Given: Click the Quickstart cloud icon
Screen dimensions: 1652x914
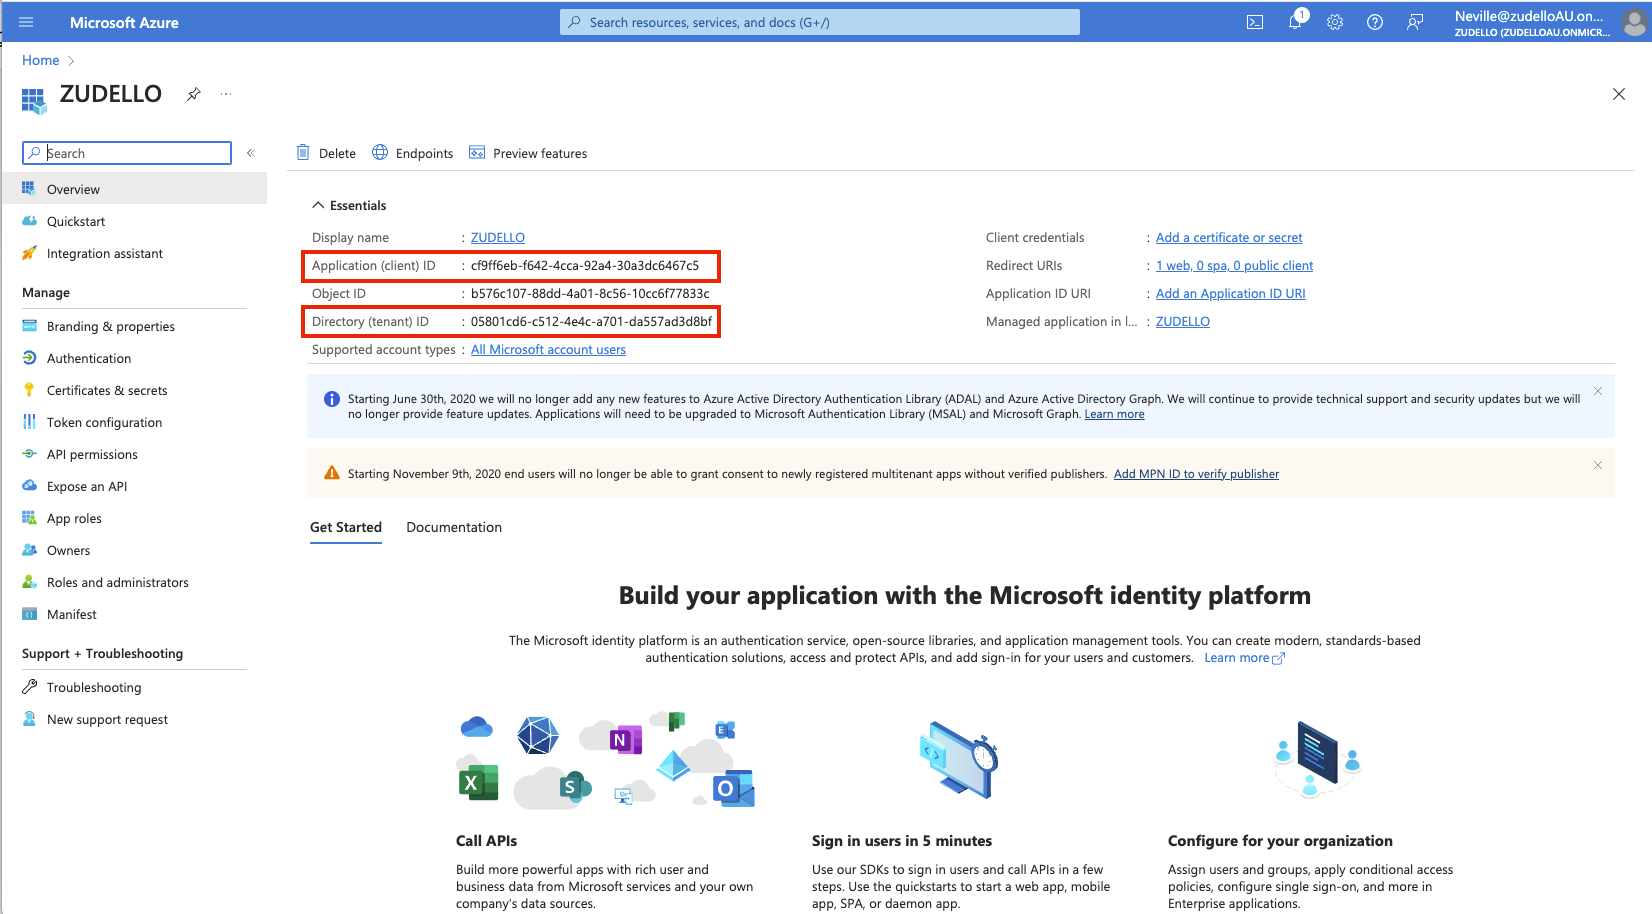Looking at the screenshot, I should coord(29,221).
